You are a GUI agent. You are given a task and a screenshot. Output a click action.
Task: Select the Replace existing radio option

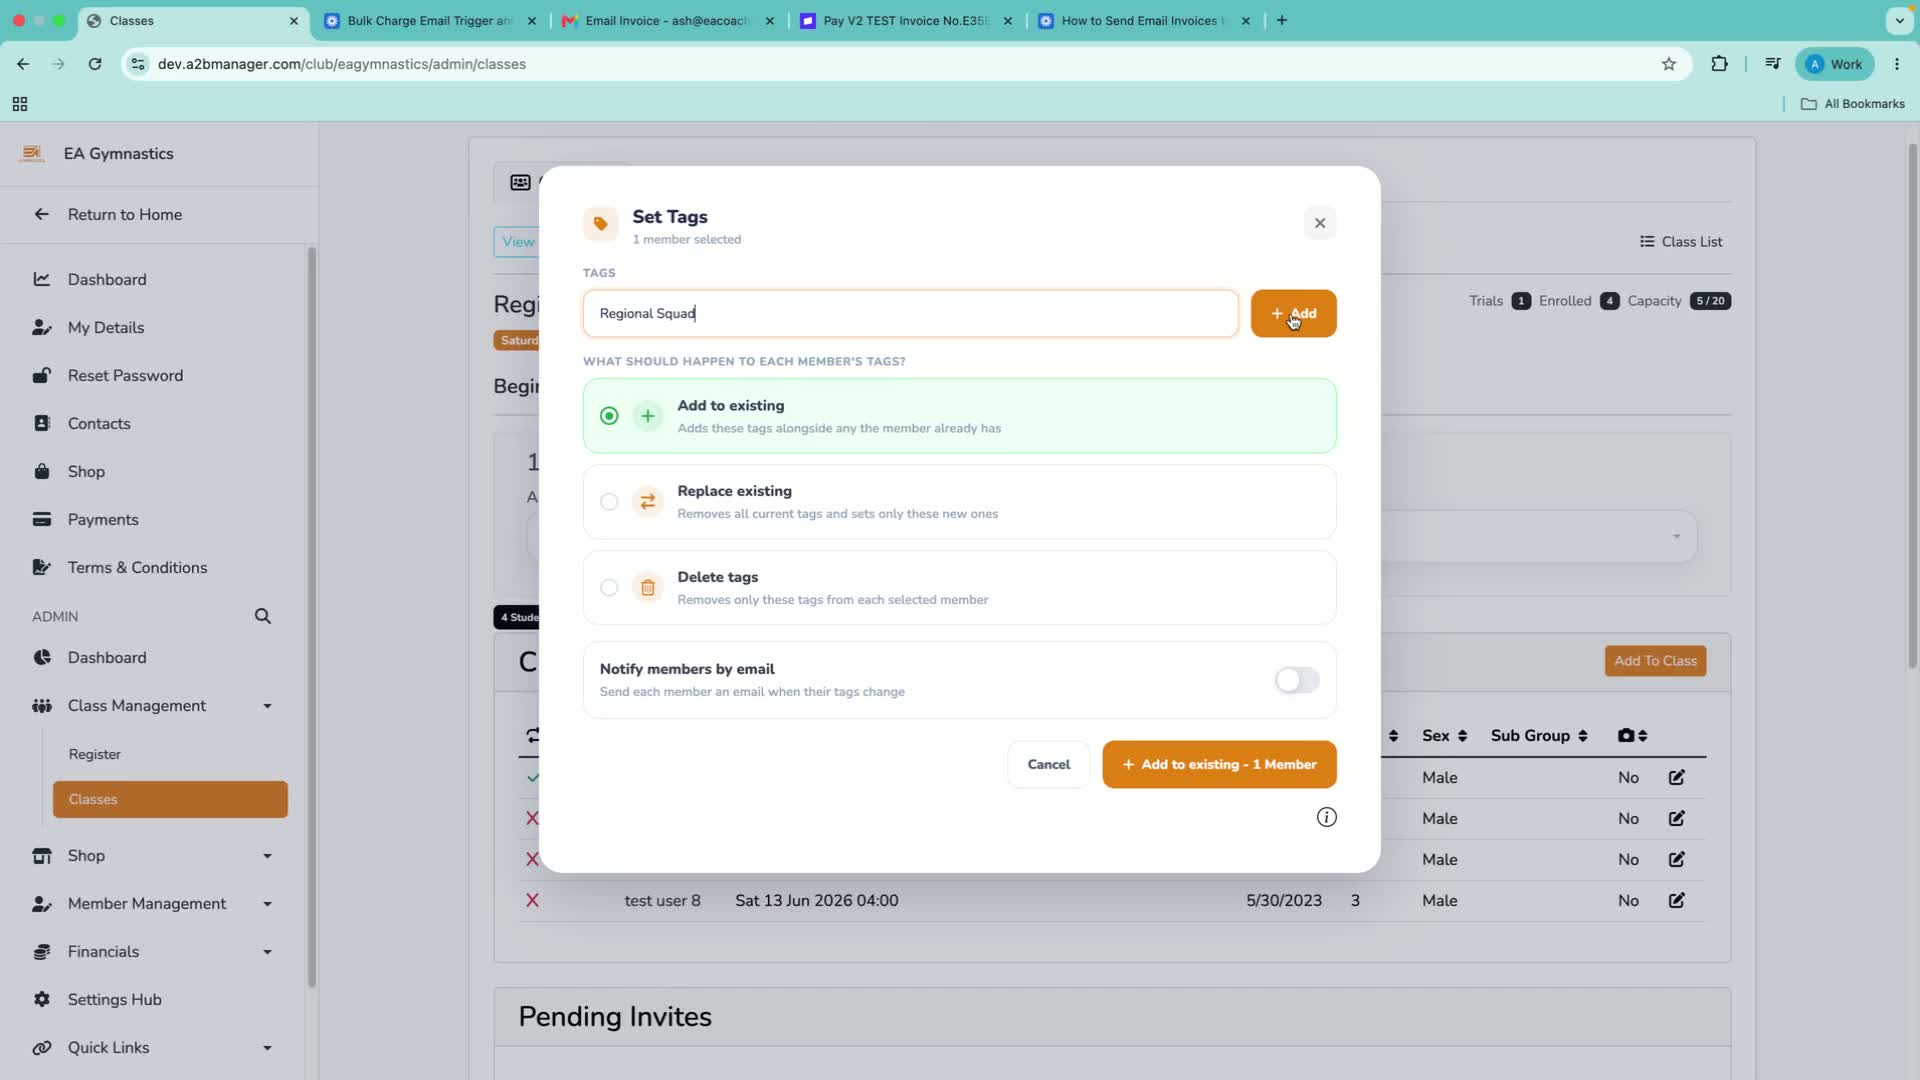point(609,502)
